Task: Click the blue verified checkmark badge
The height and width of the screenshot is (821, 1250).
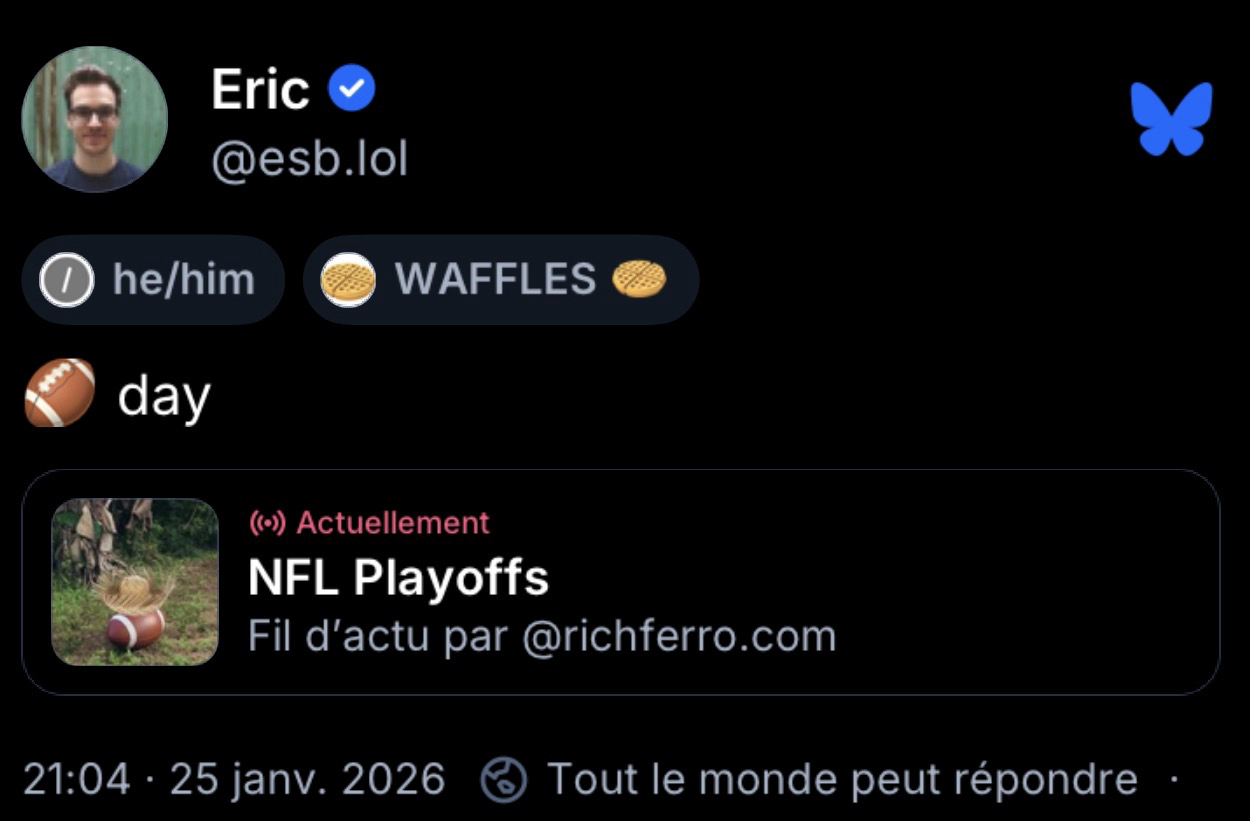Action: pyautogui.click(x=352, y=90)
